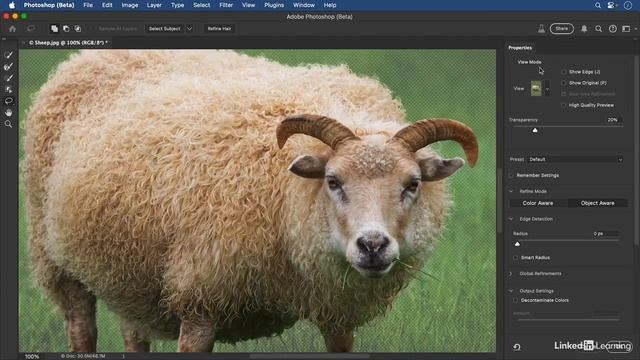Click the Home icon in options bar
Viewport: 640px width, 360px height.
pyautogui.click(x=12, y=29)
